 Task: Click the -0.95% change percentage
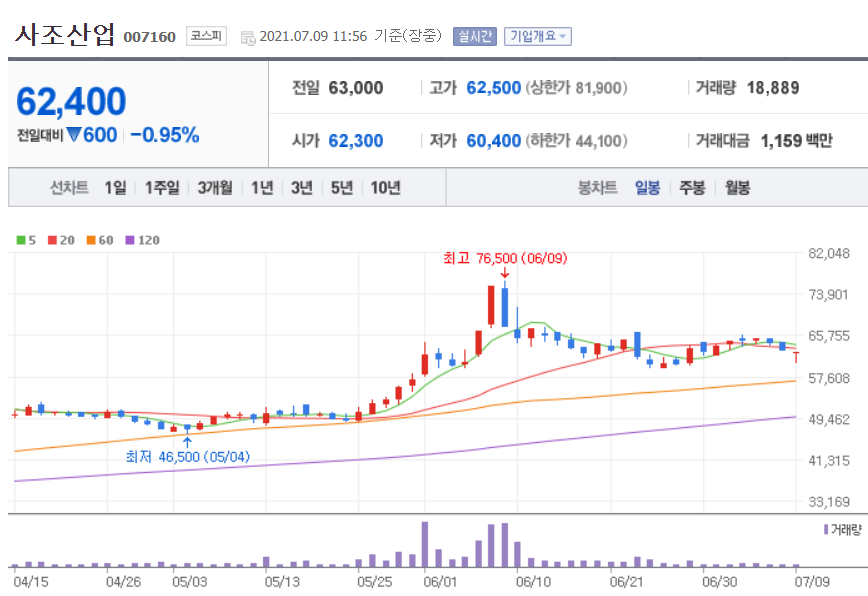coord(164,134)
